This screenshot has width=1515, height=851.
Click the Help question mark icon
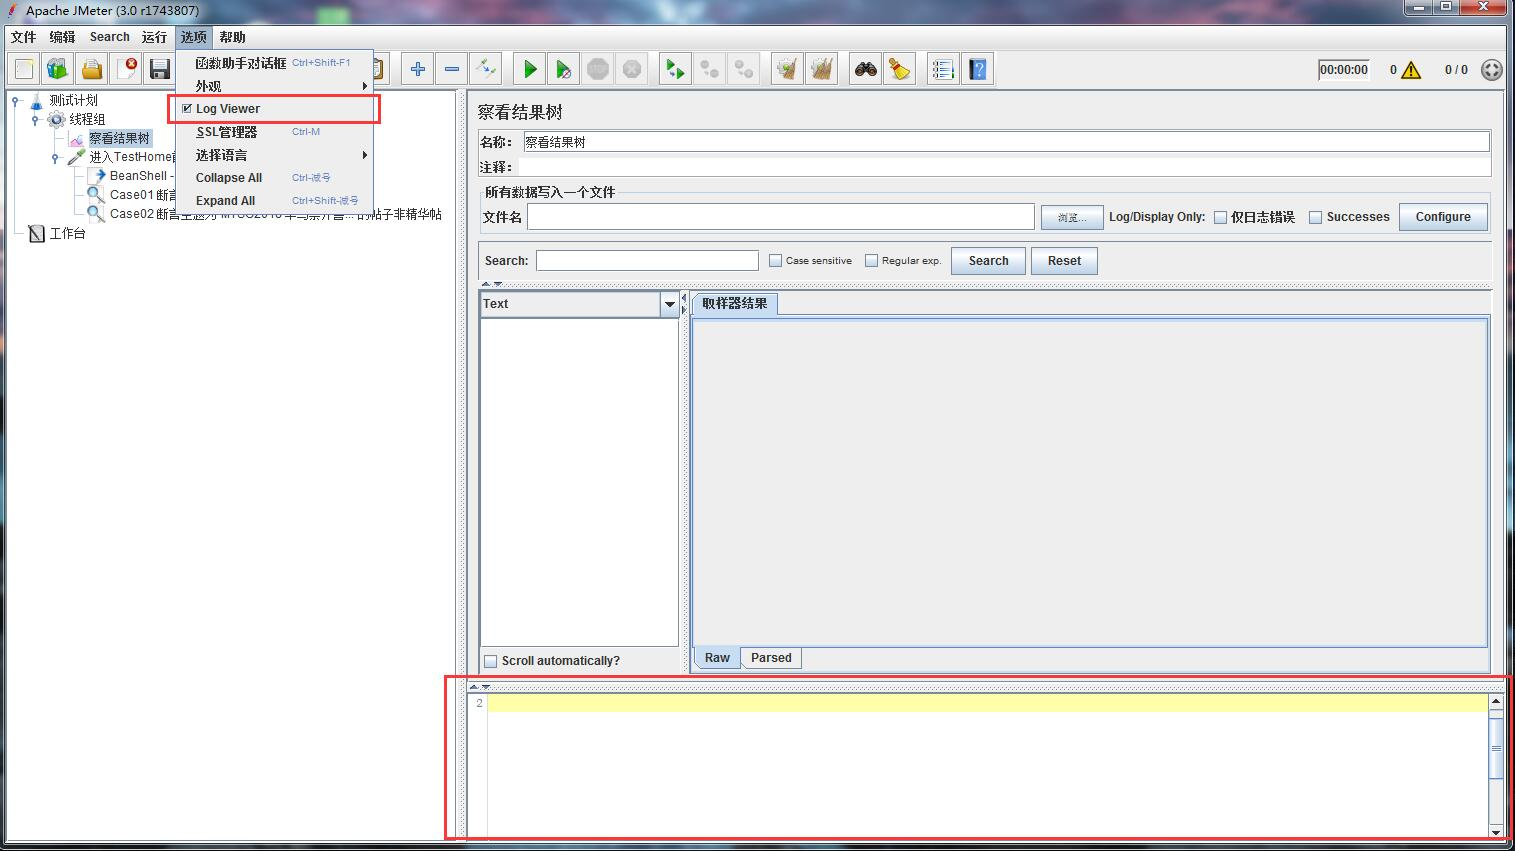978,69
